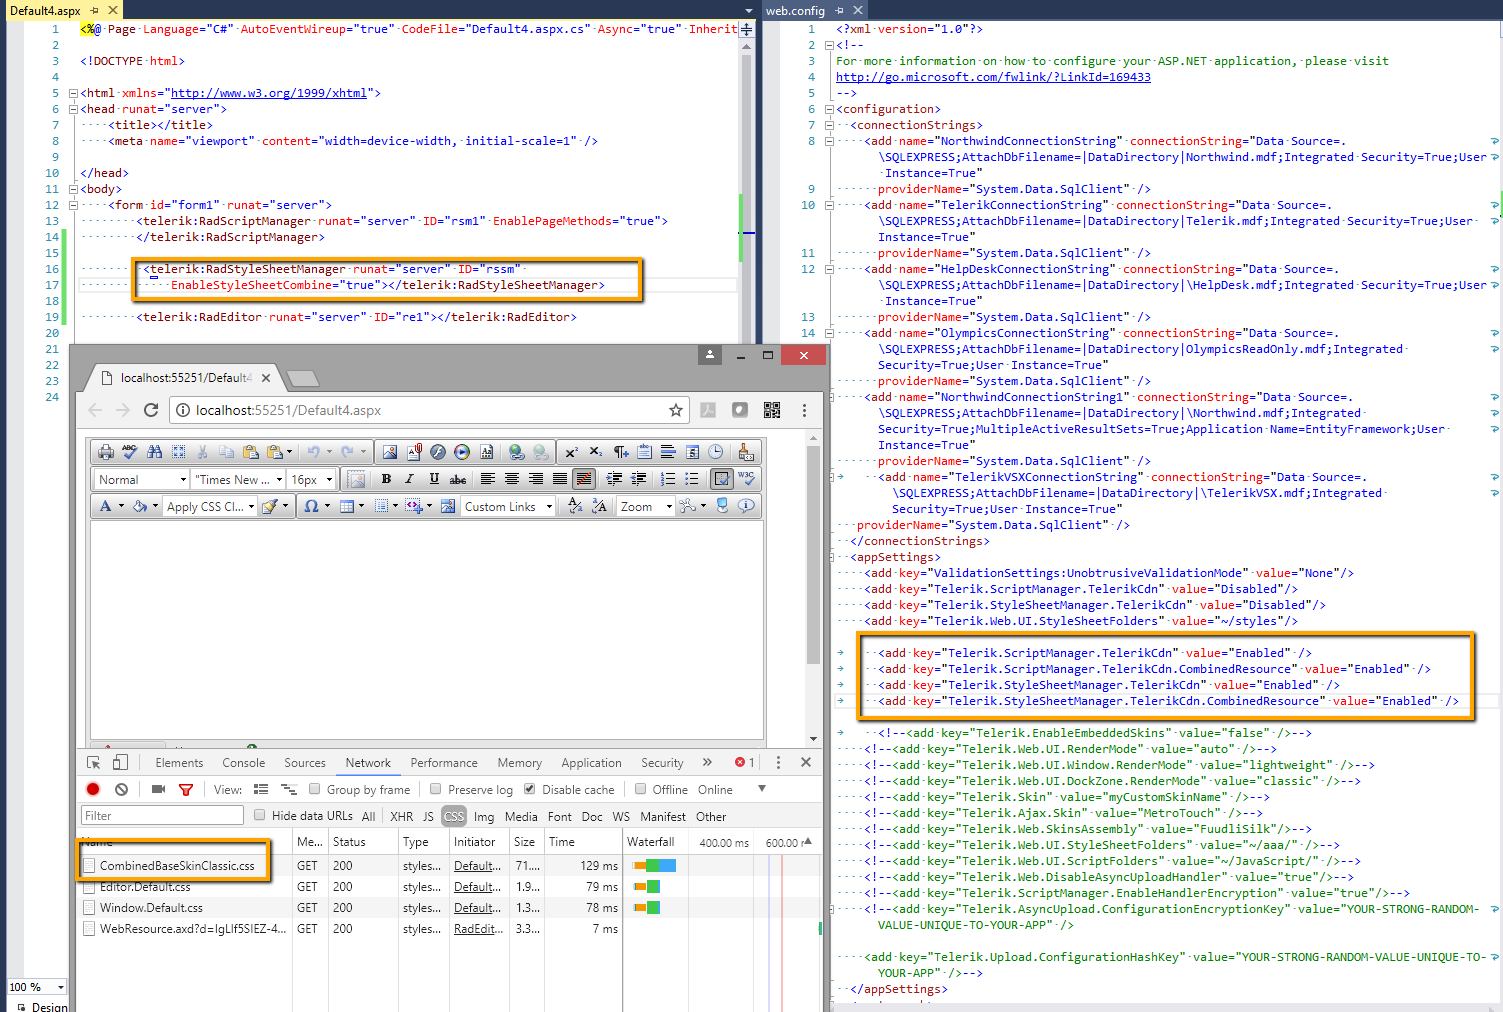1503x1012 pixels.
Task: Open the font name dropdown Times New
Action: pos(238,480)
